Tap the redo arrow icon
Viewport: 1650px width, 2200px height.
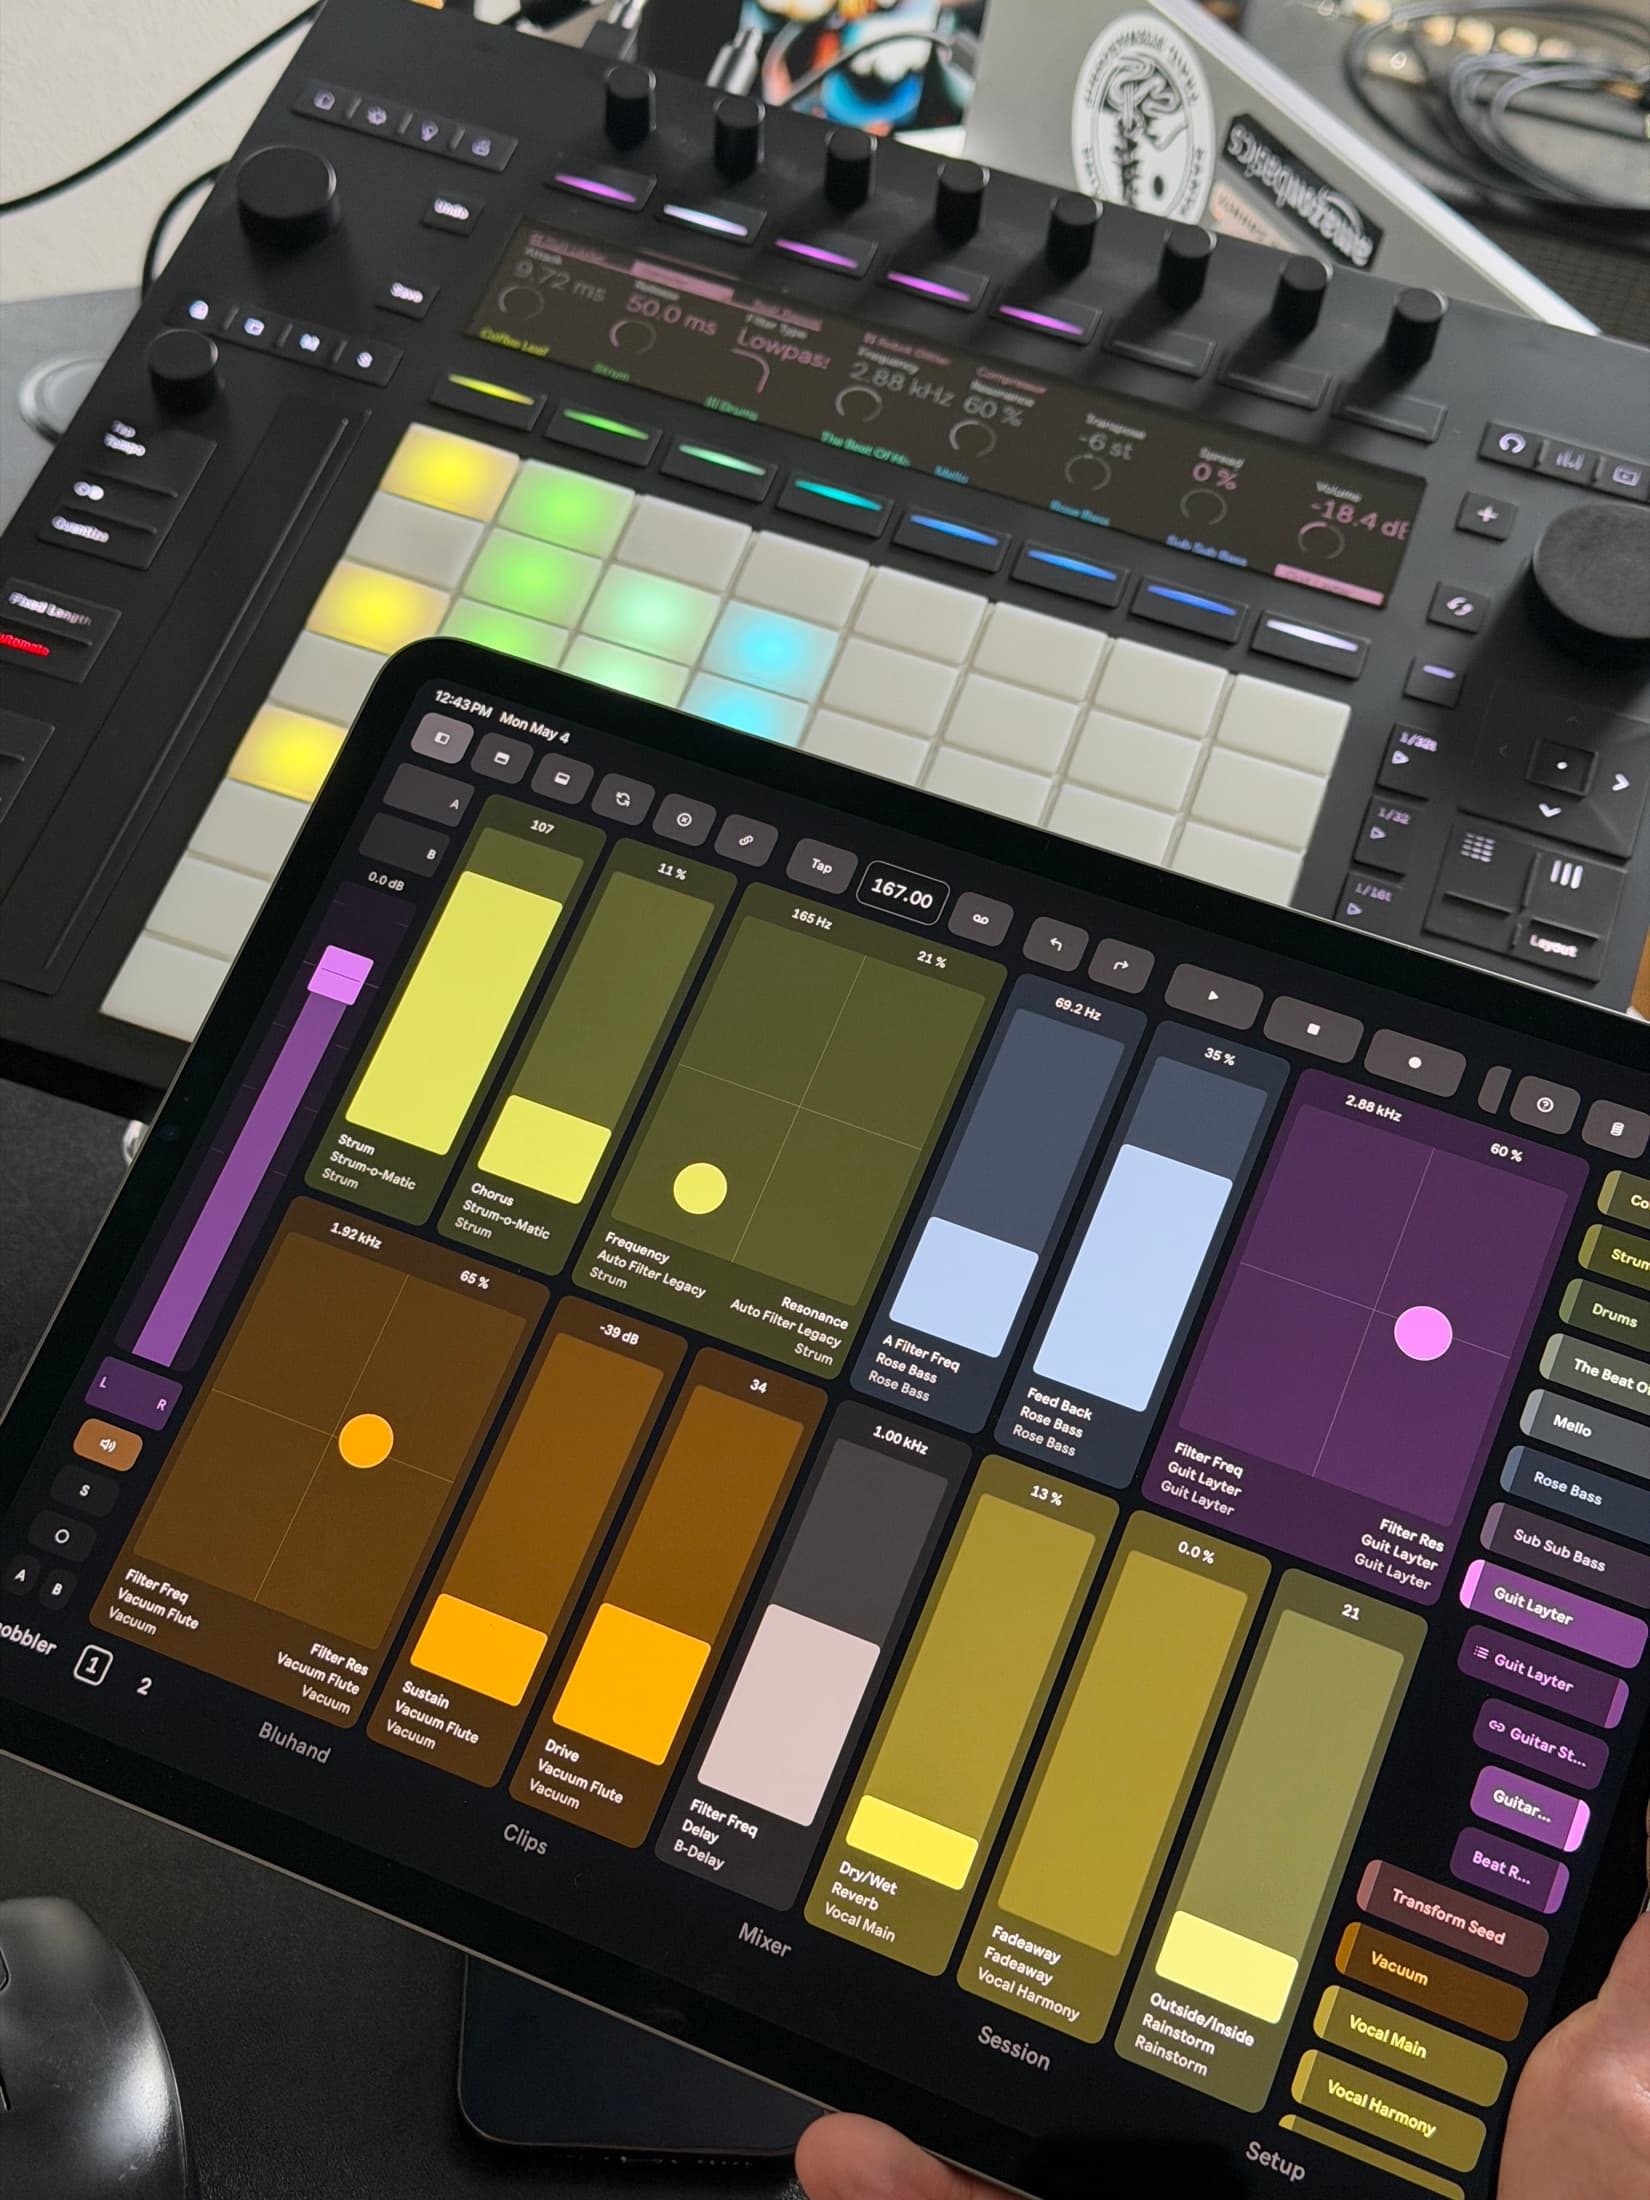[1122, 965]
